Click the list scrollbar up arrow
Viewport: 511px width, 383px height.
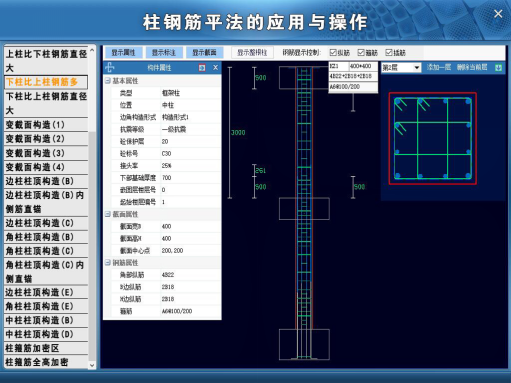coord(92,50)
